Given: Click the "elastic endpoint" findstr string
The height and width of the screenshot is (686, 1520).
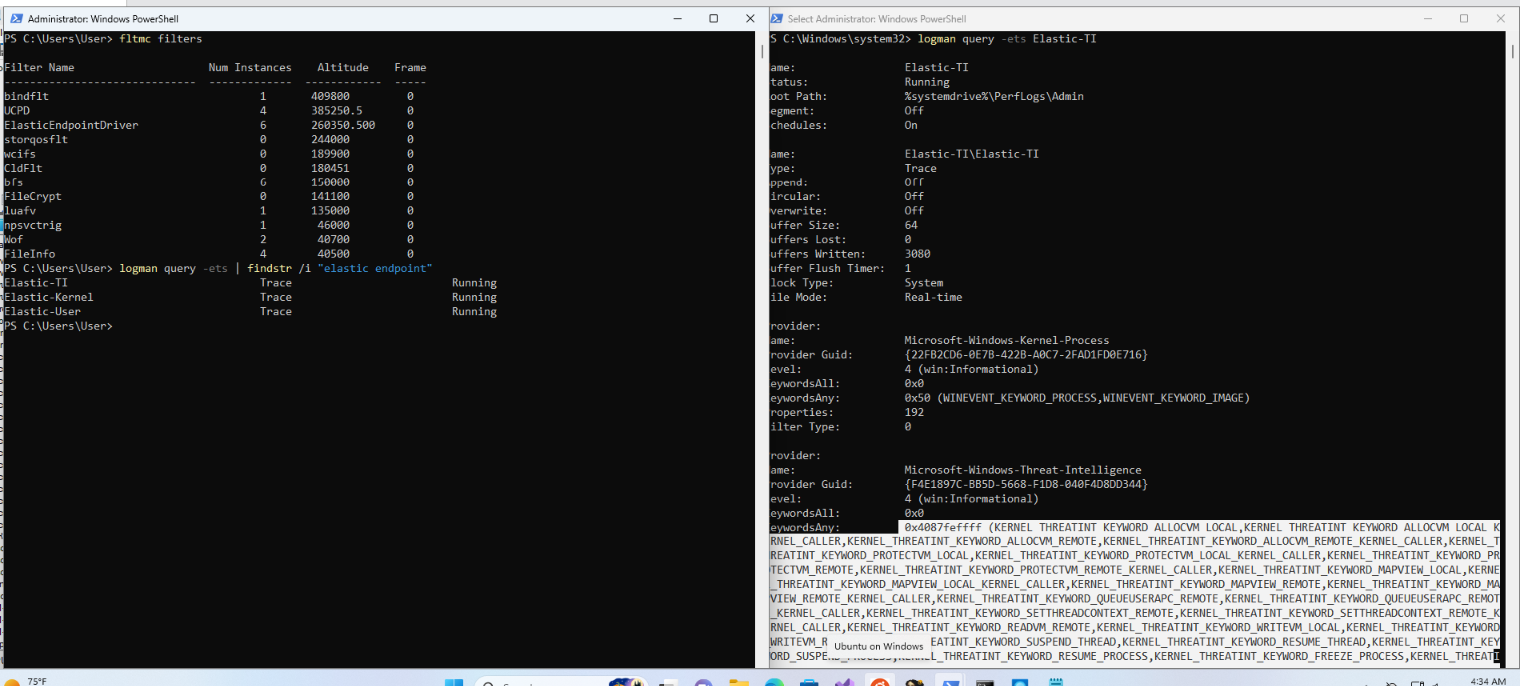Looking at the screenshot, I should click(x=374, y=269).
